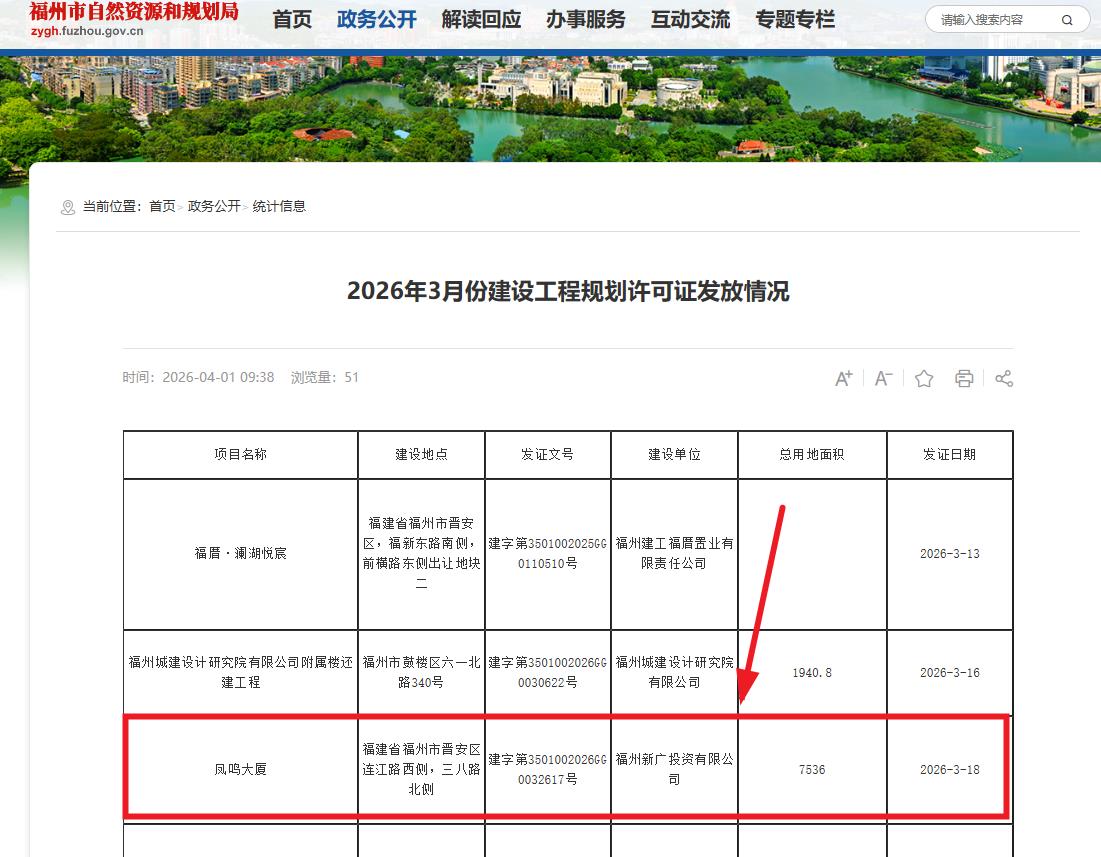The image size is (1101, 857).
Task: Select 互动交流 in the navigation bar
Action: (x=690, y=20)
